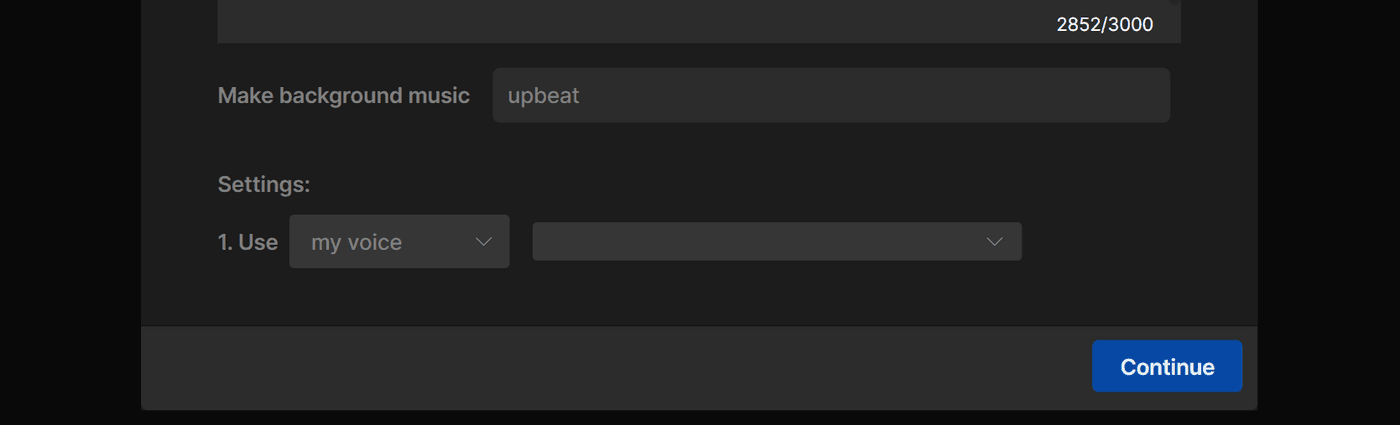The image size is (1400, 425).
Task: Click the '1. Use' label
Action: (x=248, y=242)
